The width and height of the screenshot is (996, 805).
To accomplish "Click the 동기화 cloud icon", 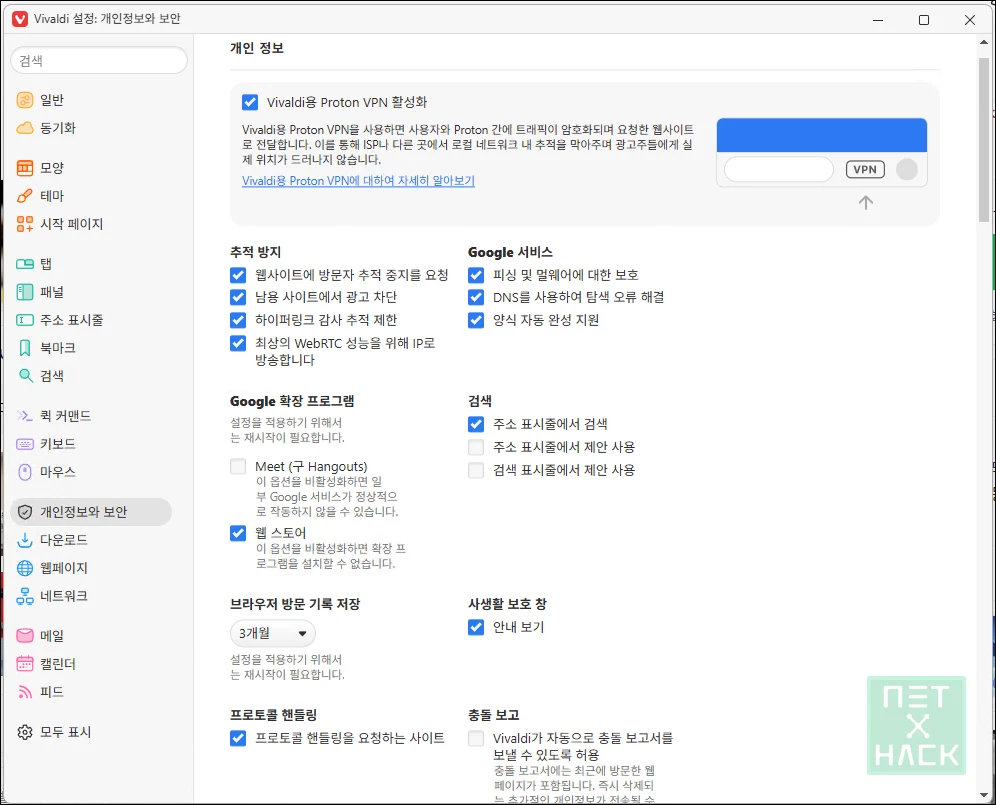I will pos(25,128).
